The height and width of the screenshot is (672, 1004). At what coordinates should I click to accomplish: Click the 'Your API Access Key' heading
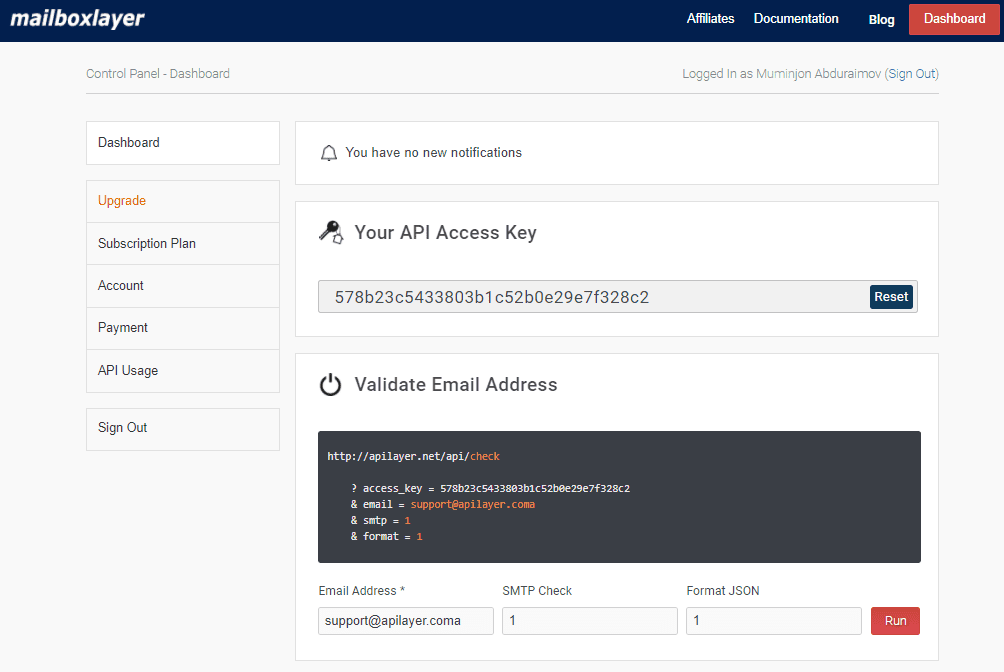click(446, 233)
